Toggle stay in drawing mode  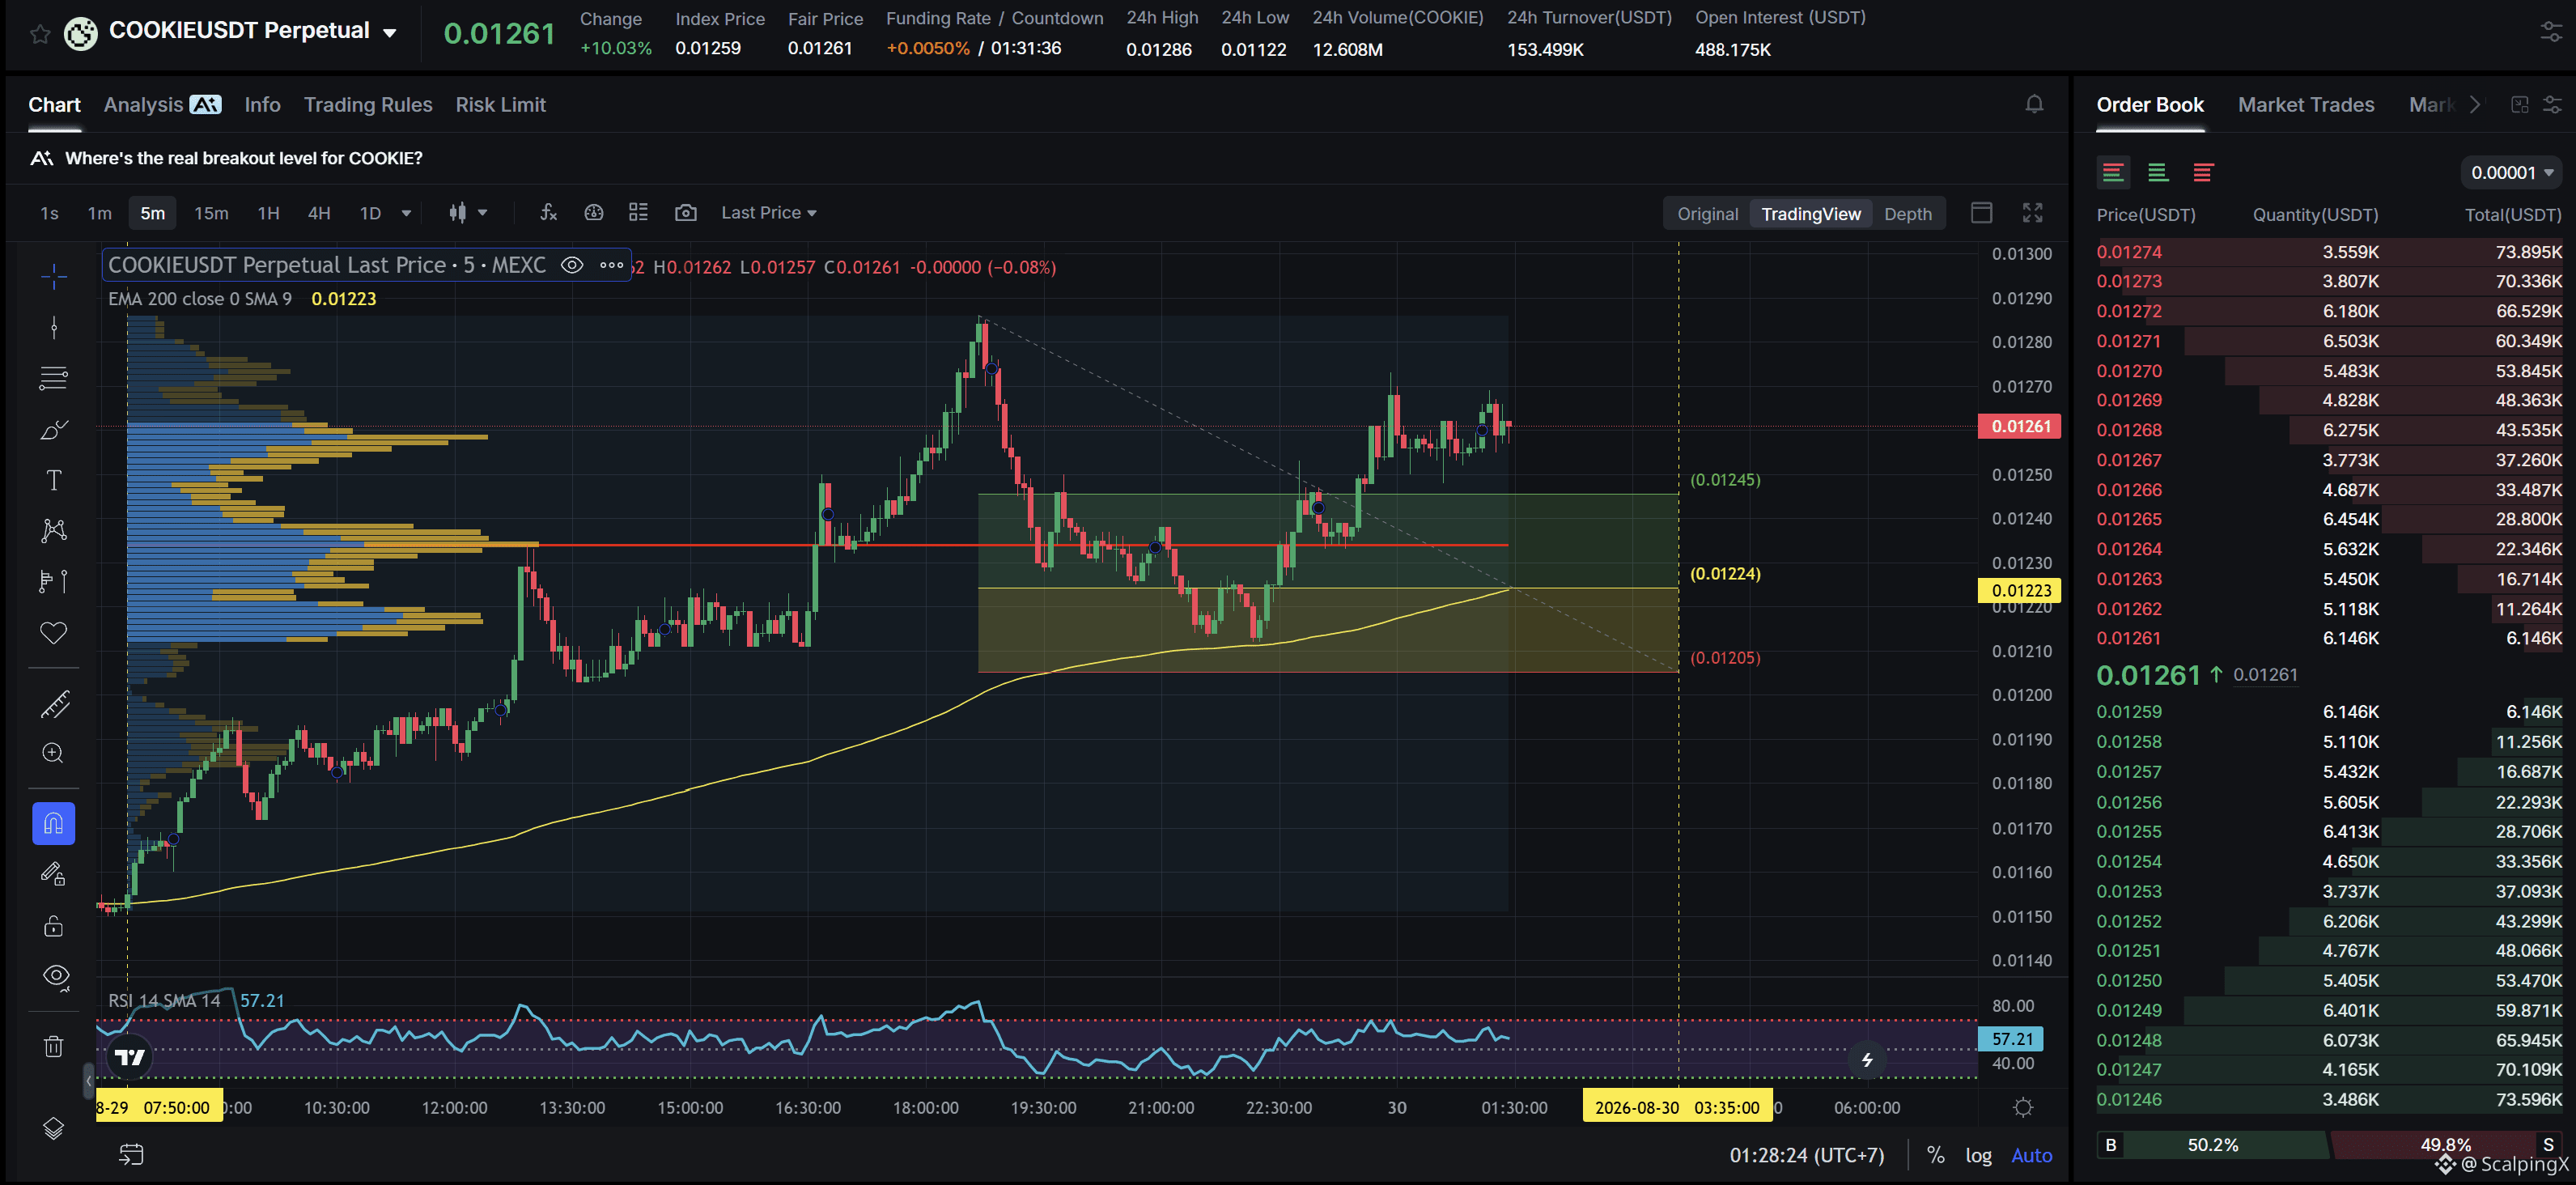tap(54, 874)
